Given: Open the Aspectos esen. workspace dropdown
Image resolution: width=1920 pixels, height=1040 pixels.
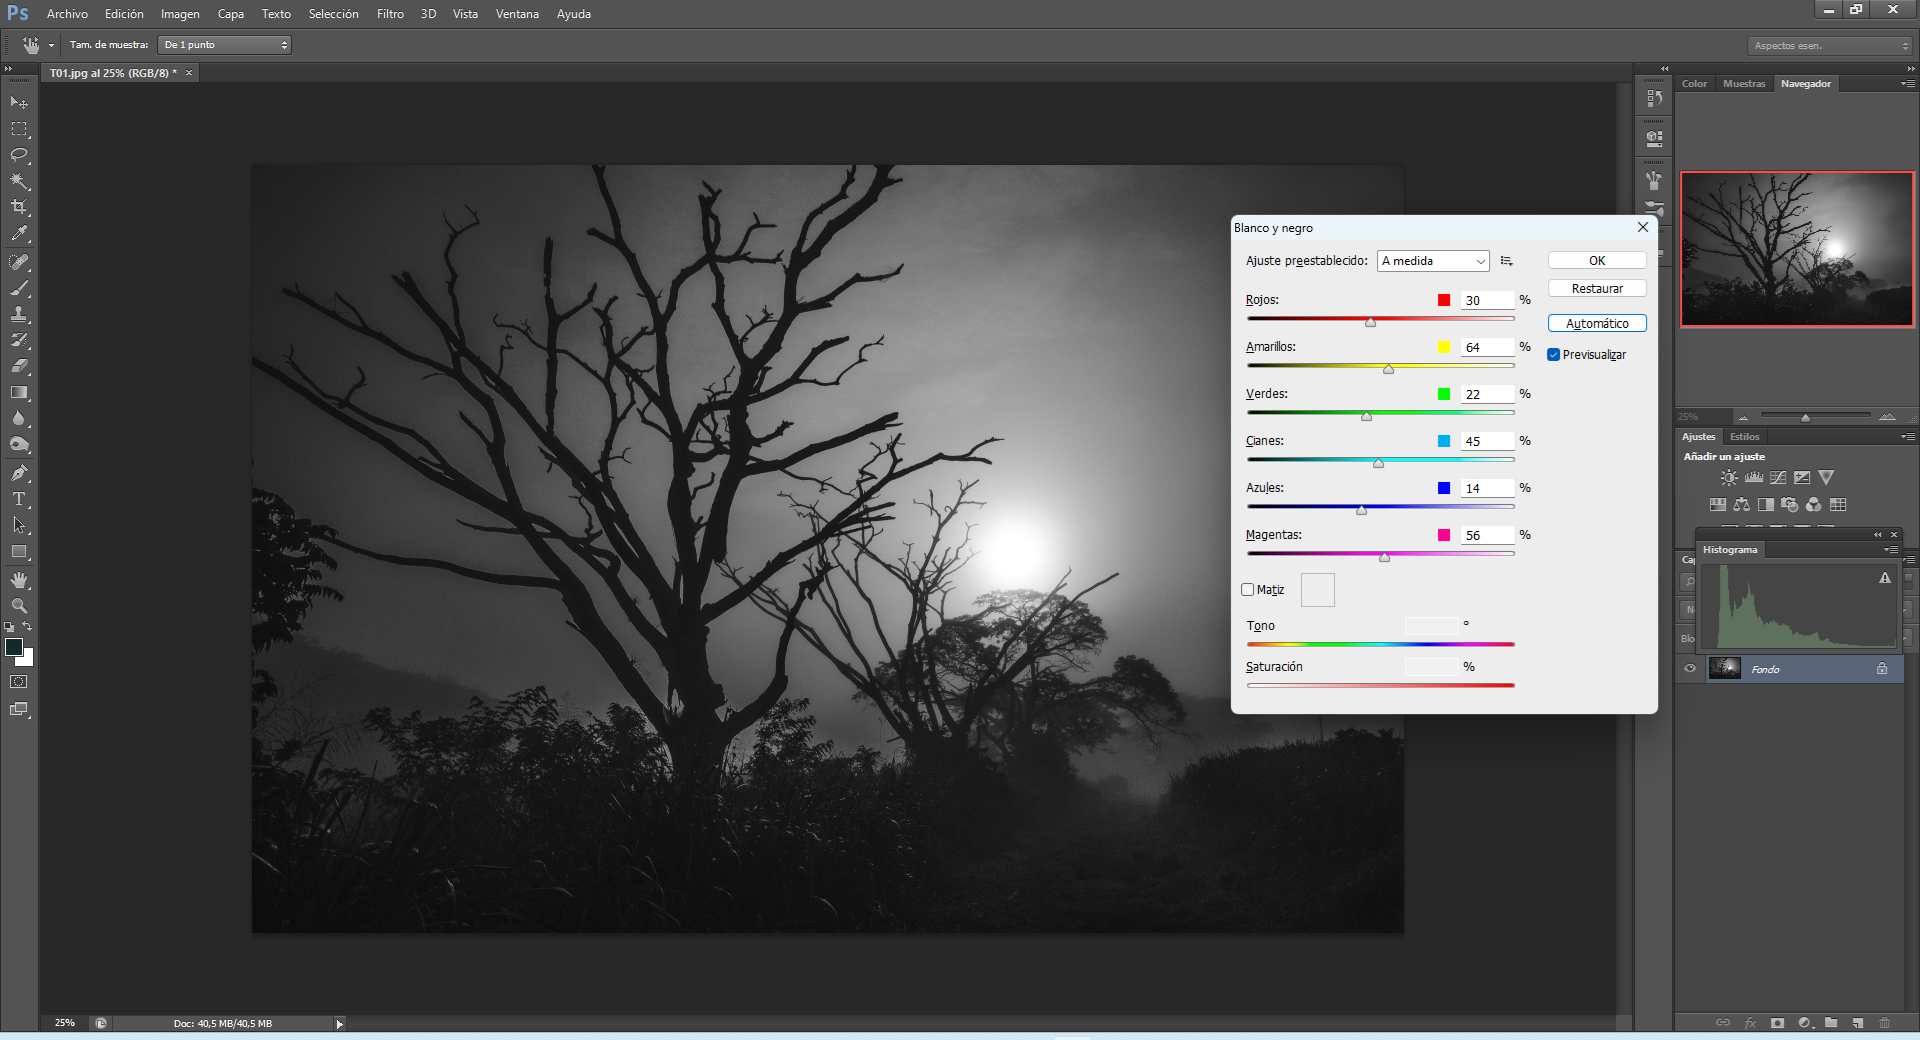Looking at the screenshot, I should 1830,46.
